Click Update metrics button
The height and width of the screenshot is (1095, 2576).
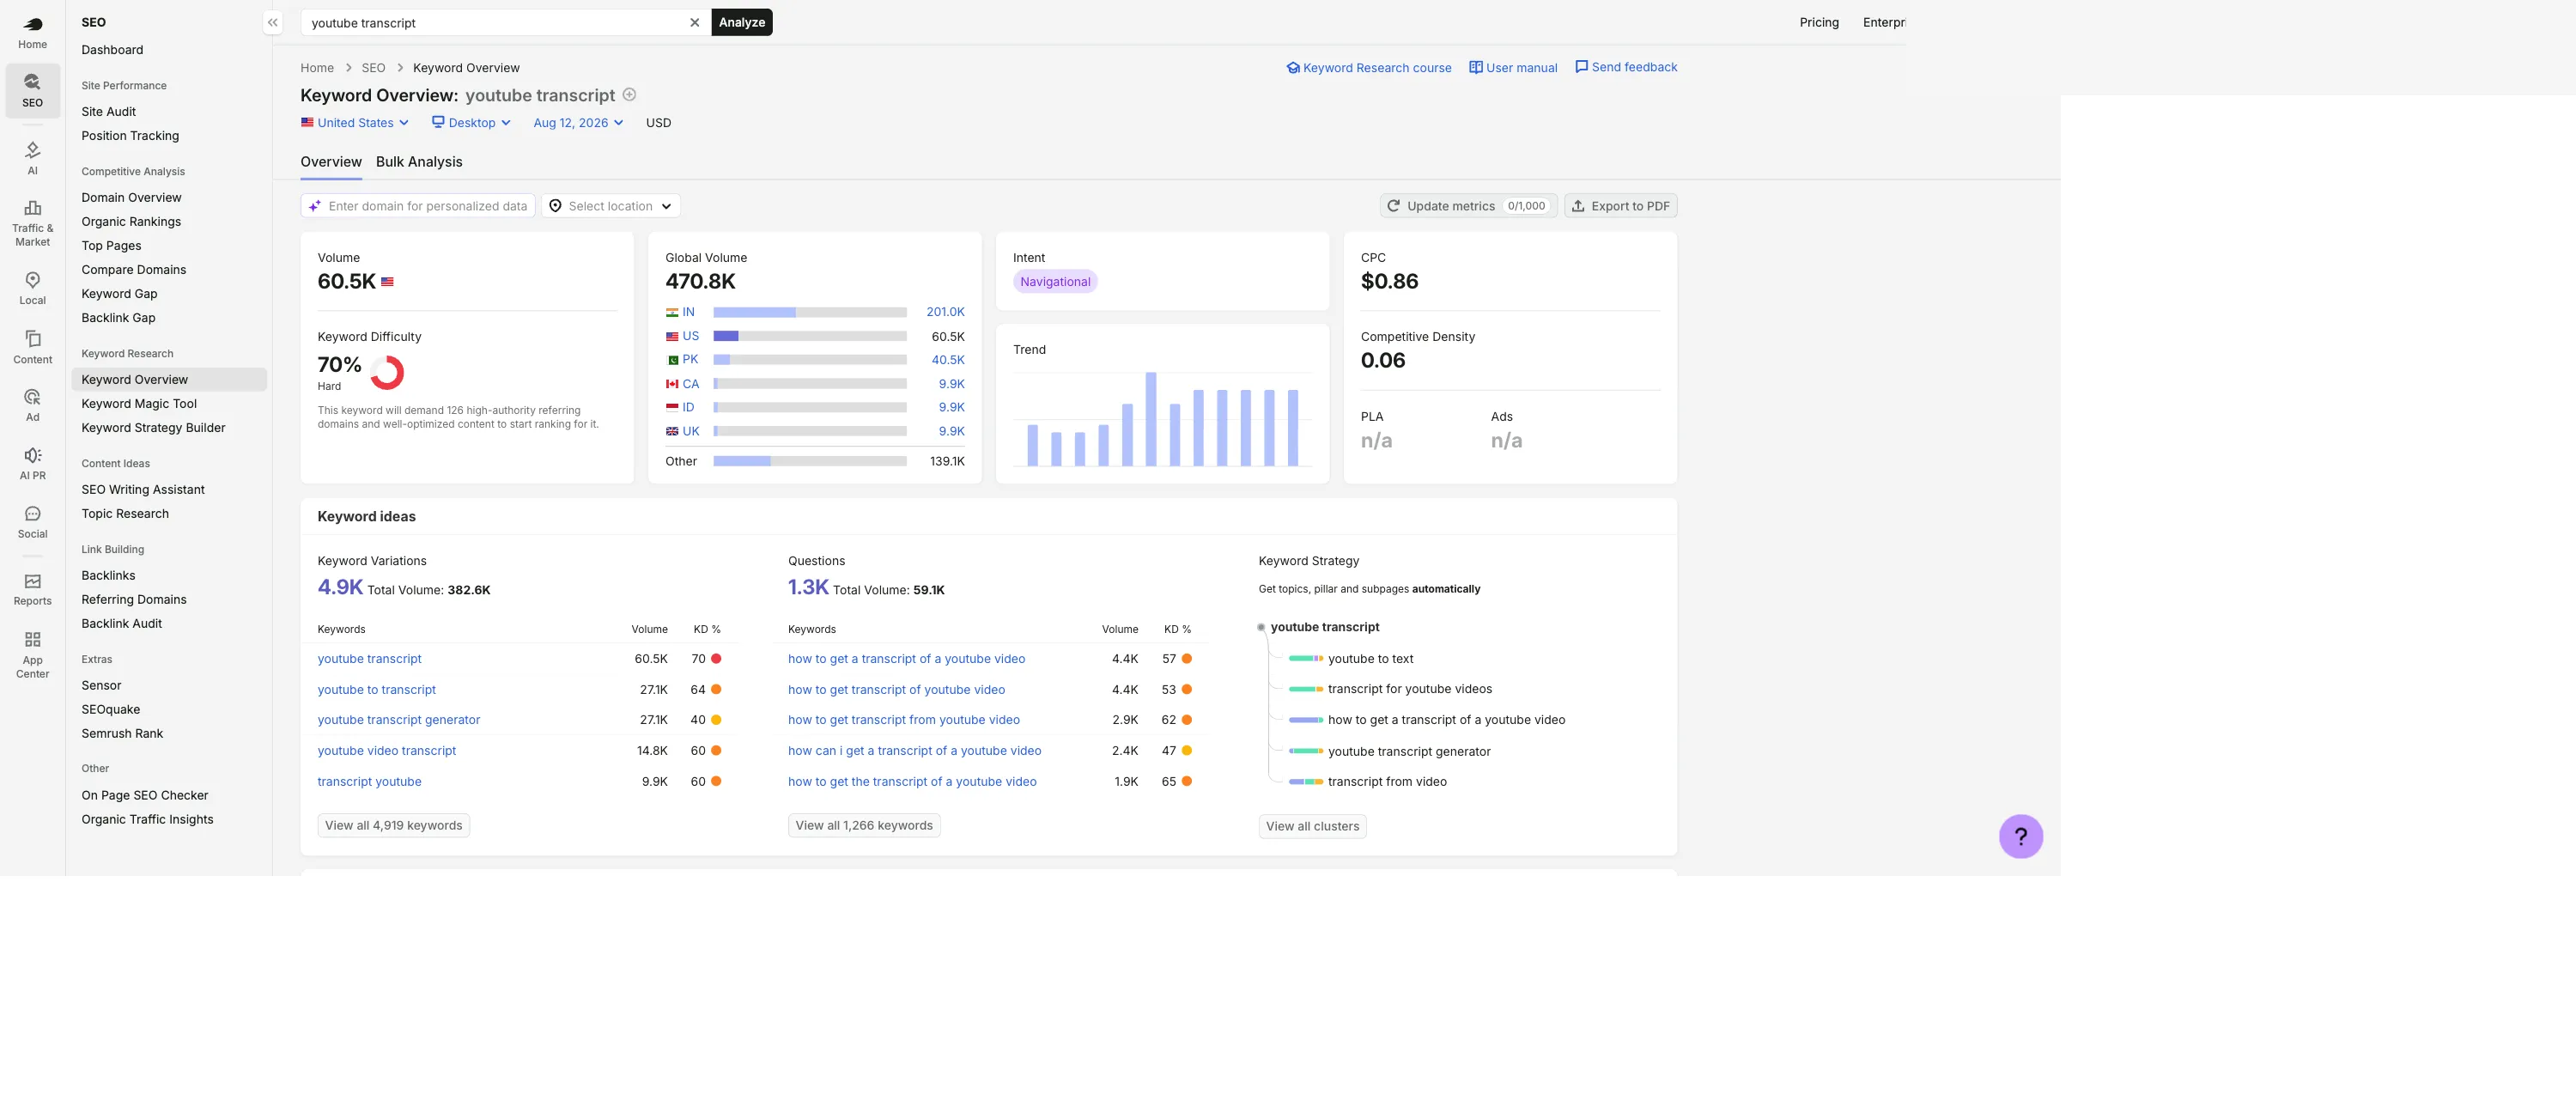coord(1468,206)
